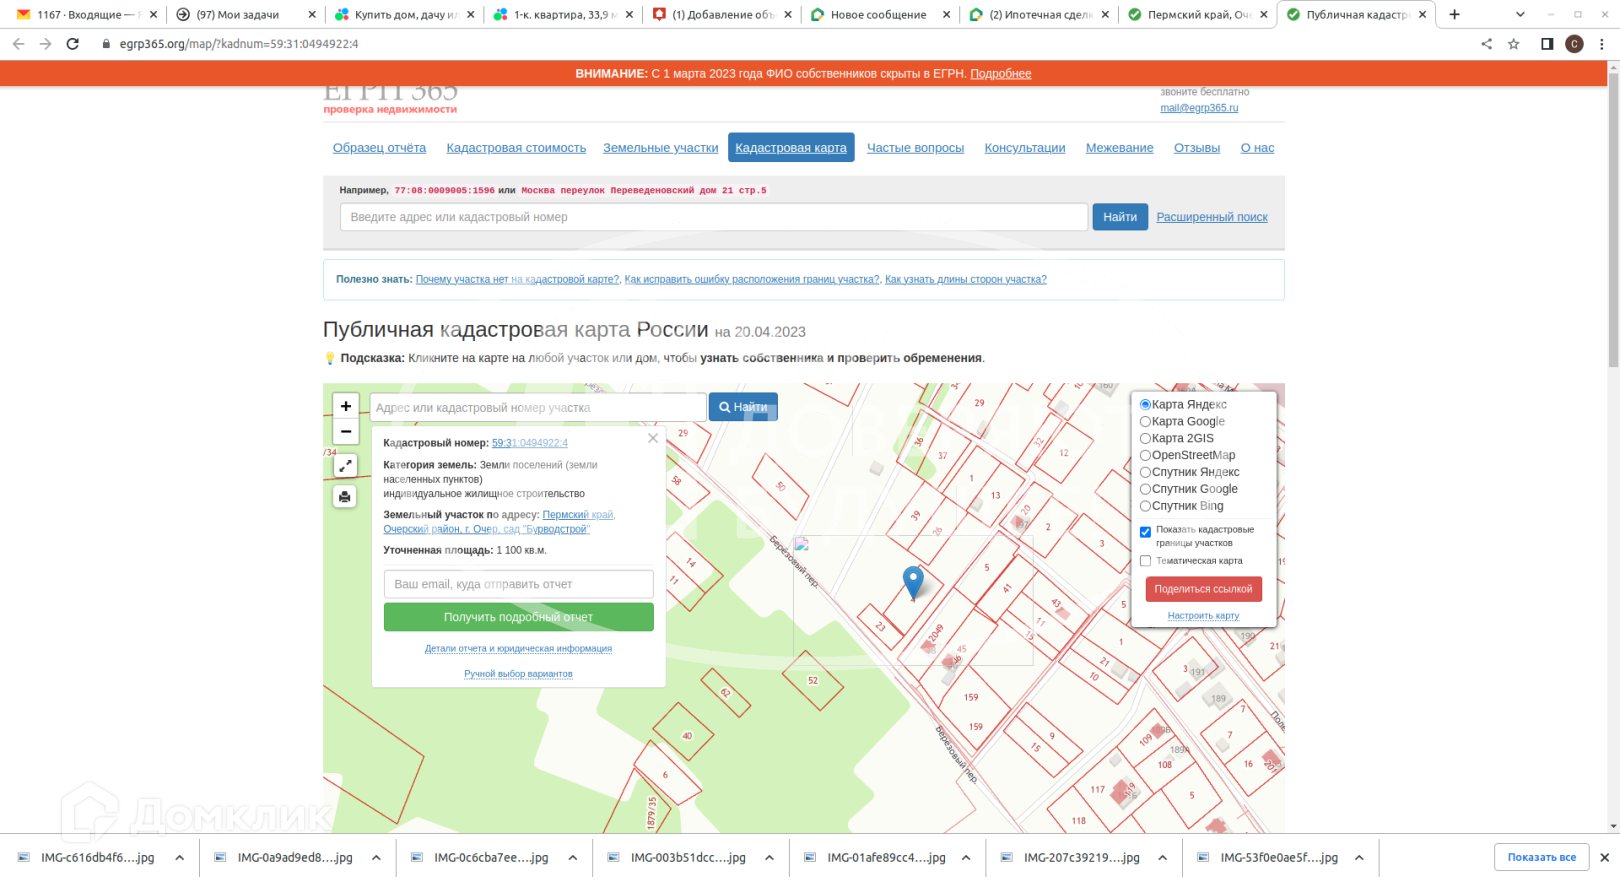Open the browser tab search chevron
Viewport: 1620px width, 882px height.
[x=1520, y=15]
